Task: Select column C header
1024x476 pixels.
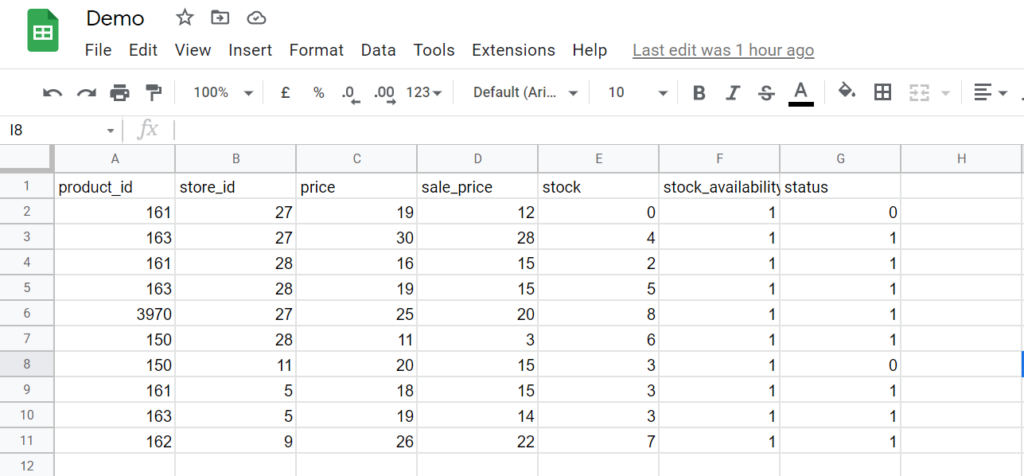Action: pos(357,159)
